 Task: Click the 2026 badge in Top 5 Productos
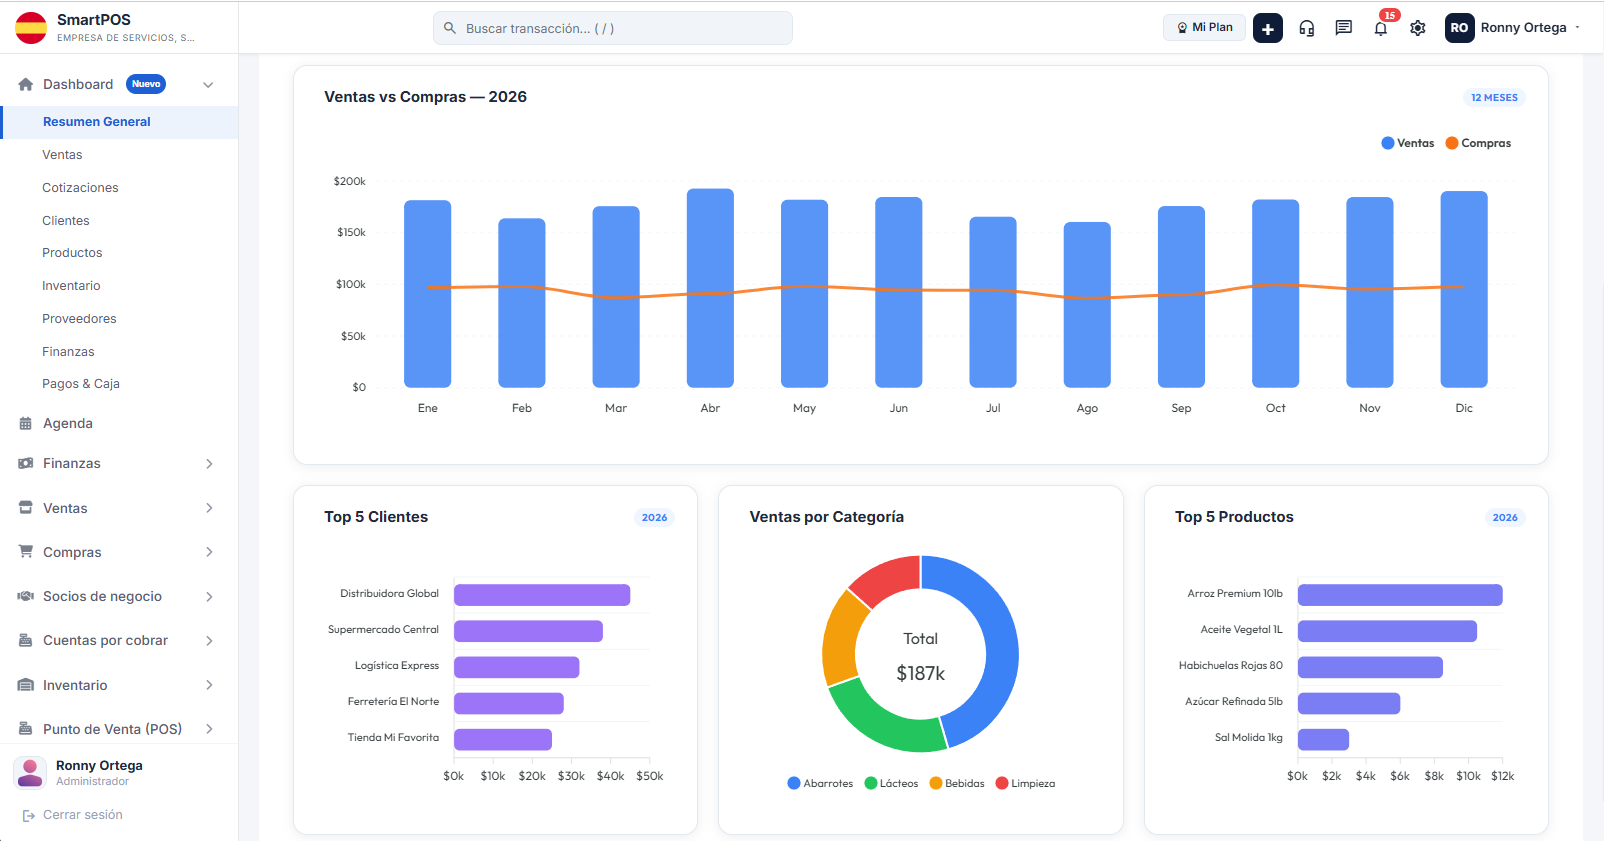tap(1505, 518)
